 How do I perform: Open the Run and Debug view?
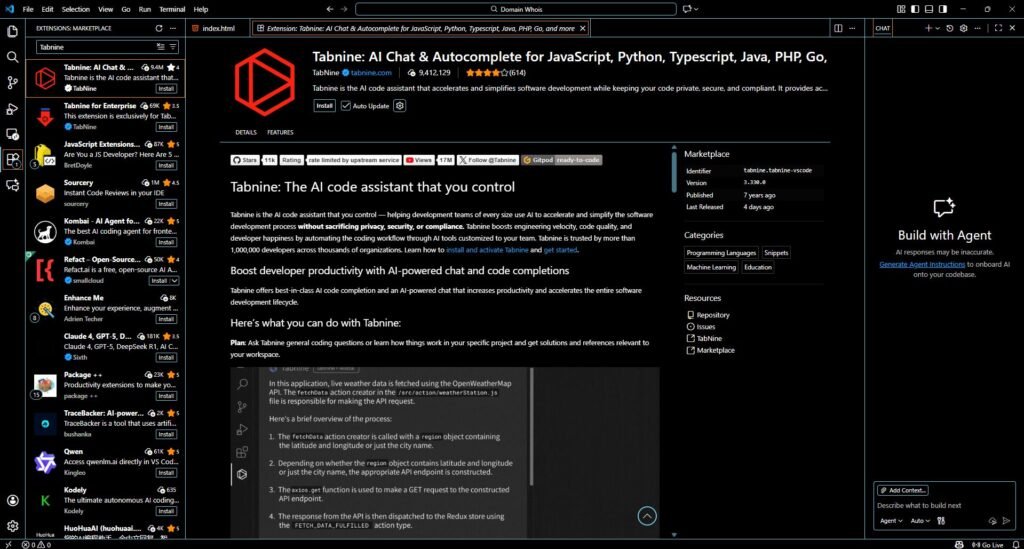[x=13, y=108]
